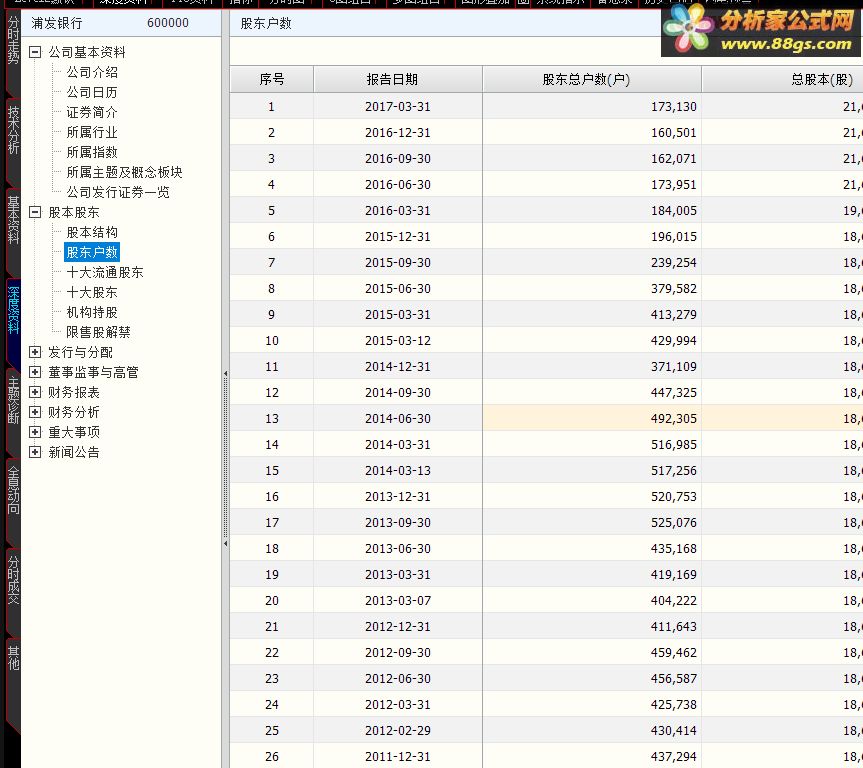863x768 pixels.
Task: Open 所属指数 tree item
Action: click(92, 152)
